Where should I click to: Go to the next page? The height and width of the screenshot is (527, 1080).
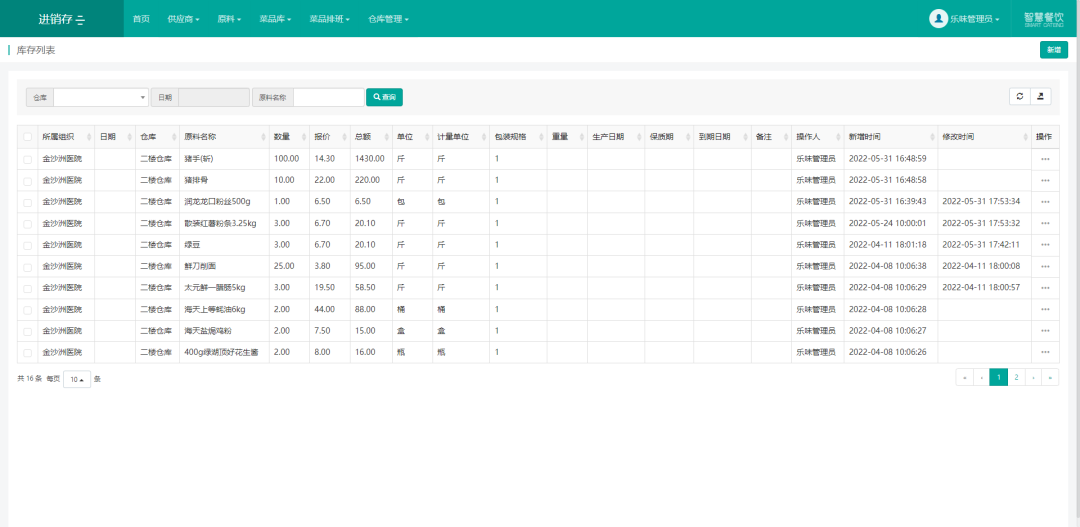(1033, 377)
